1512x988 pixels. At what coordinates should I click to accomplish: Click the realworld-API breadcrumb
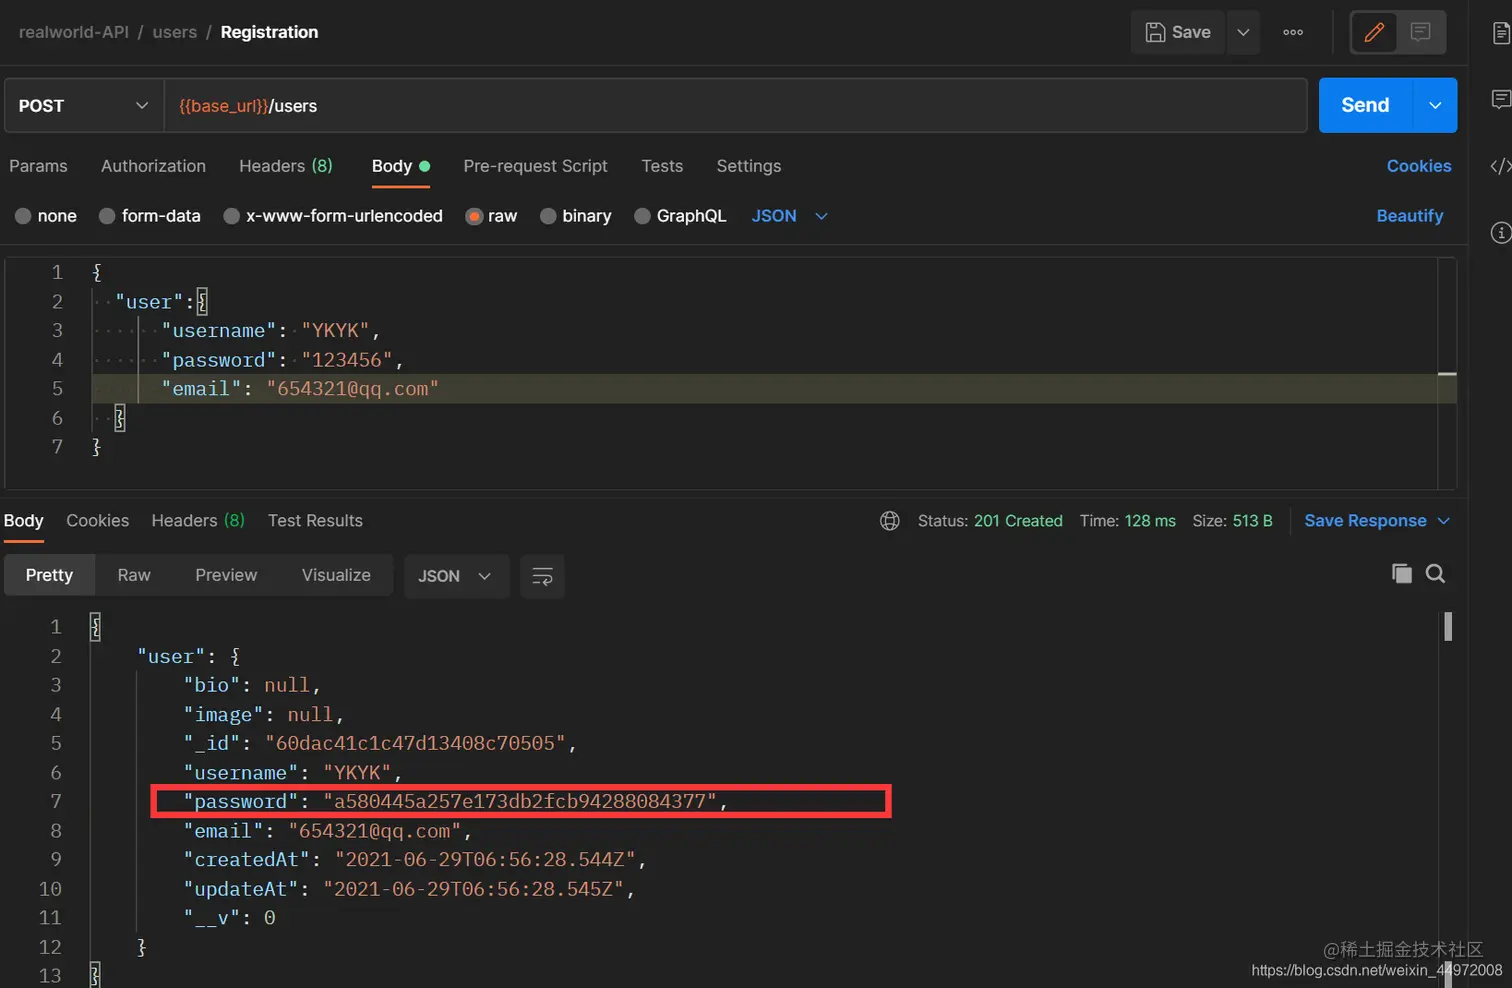coord(74,32)
